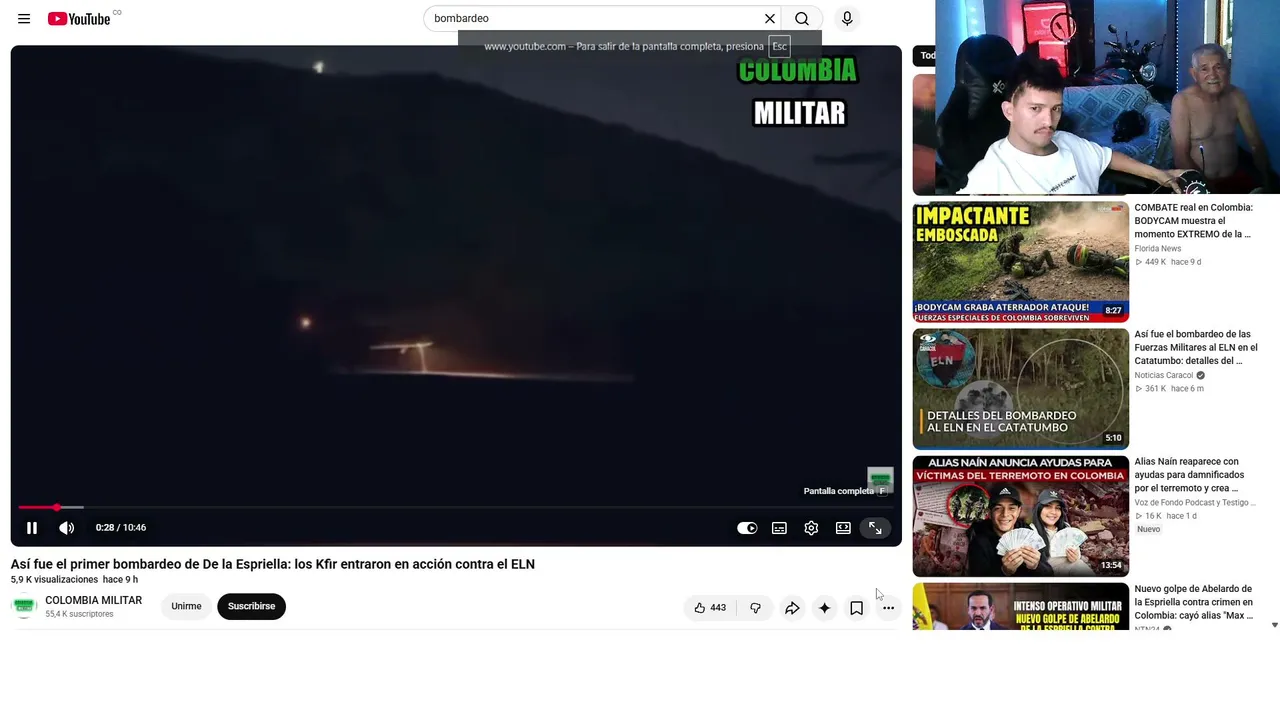Seek on the video progress bar

(x=456, y=508)
